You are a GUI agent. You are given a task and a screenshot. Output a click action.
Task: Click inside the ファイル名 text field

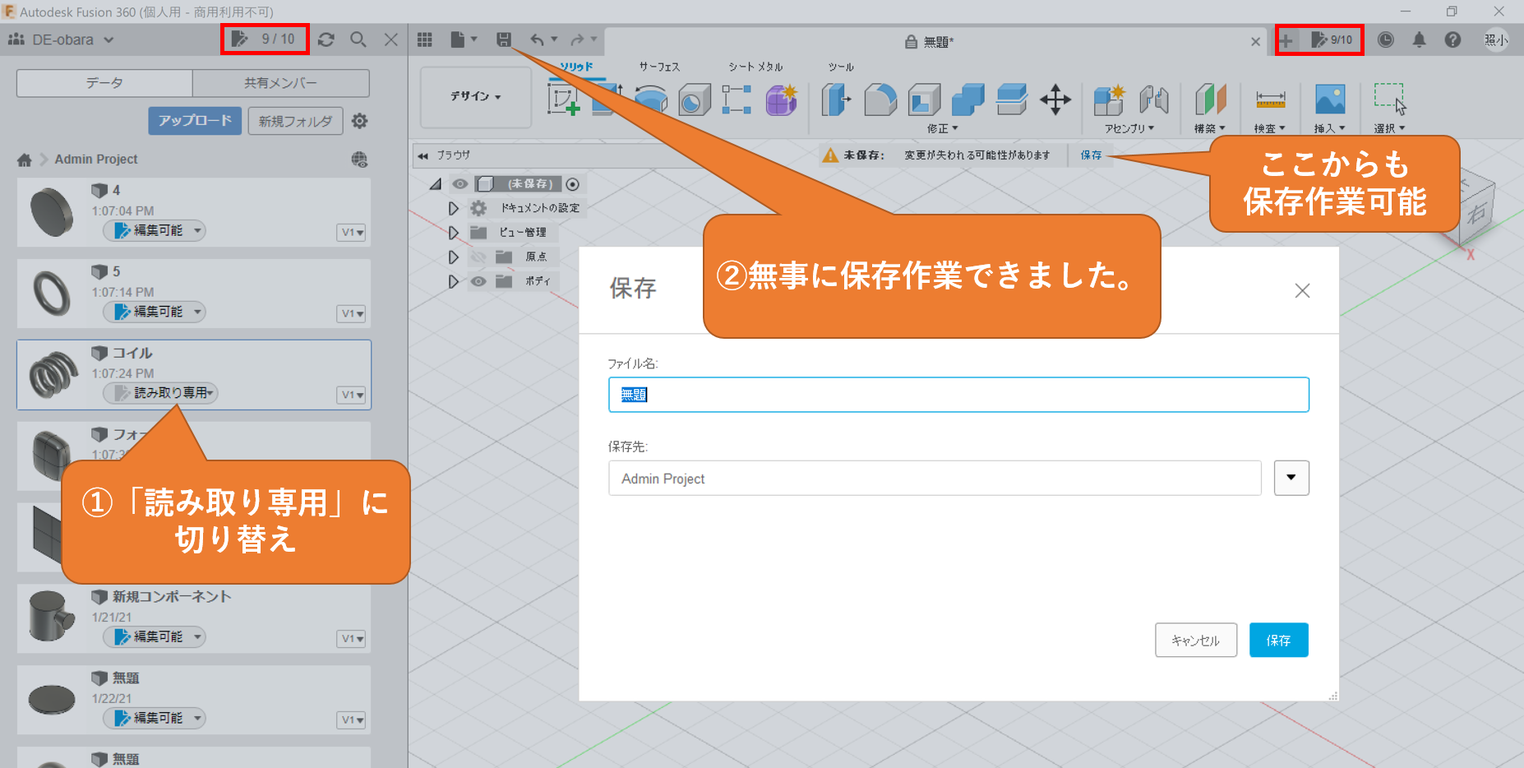click(957, 394)
